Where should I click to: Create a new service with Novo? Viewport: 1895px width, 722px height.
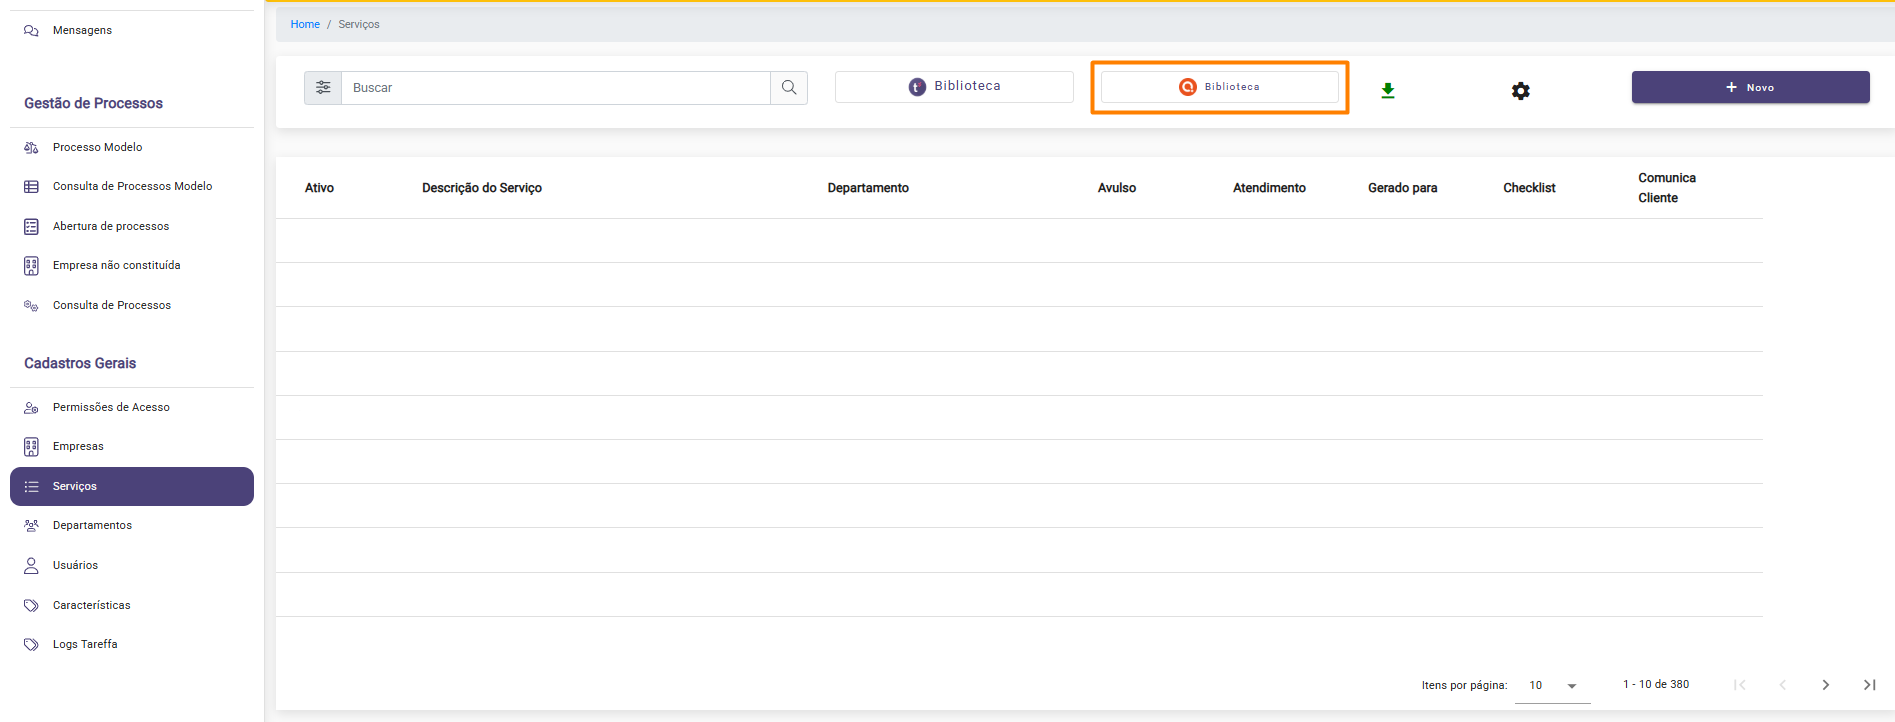coord(1750,88)
